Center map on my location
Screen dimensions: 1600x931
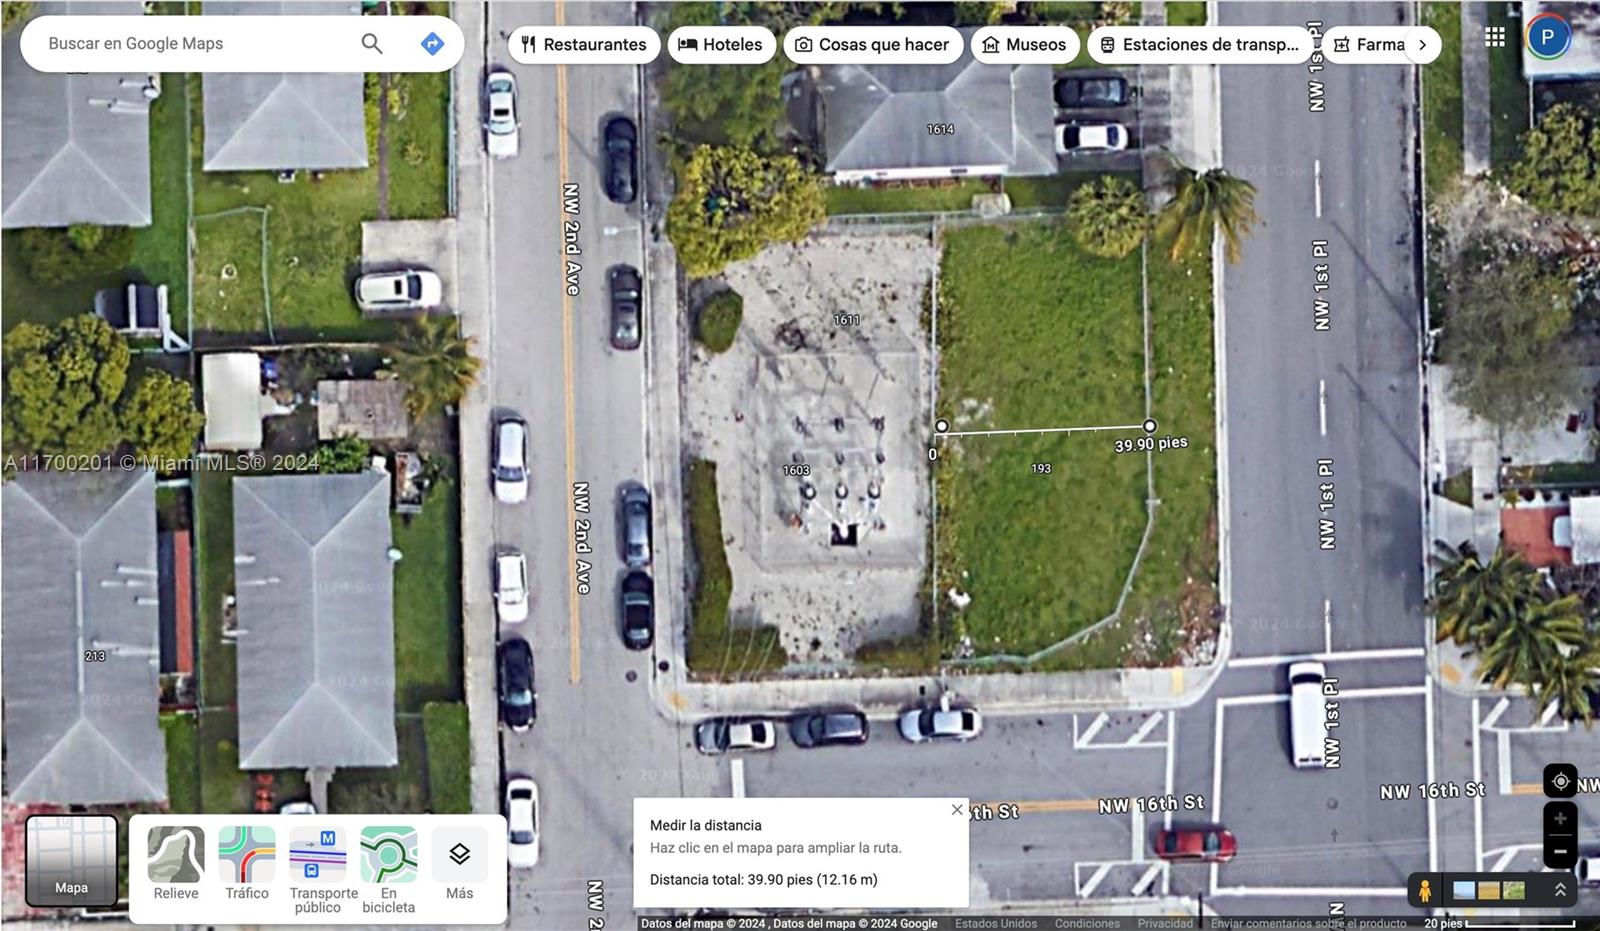pos(1560,781)
